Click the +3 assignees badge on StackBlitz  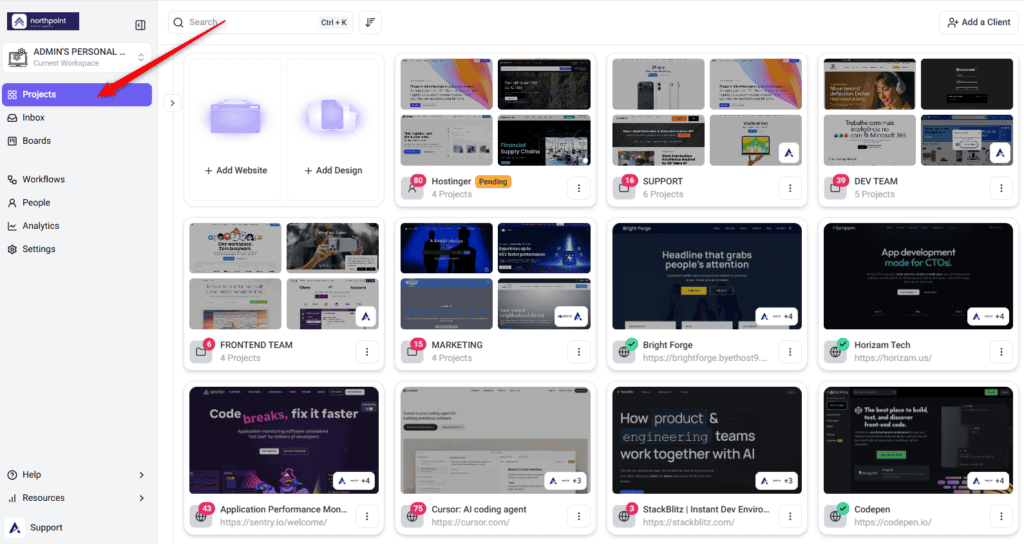point(776,481)
